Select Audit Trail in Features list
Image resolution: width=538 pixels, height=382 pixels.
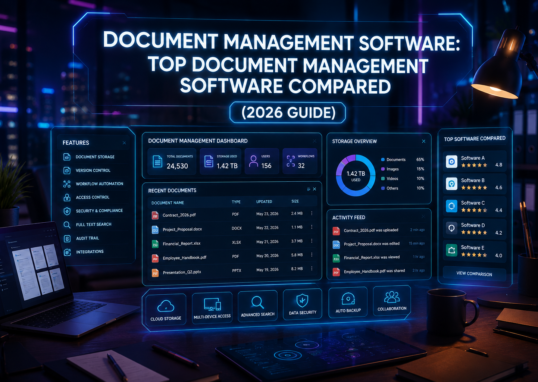[x=81, y=238]
